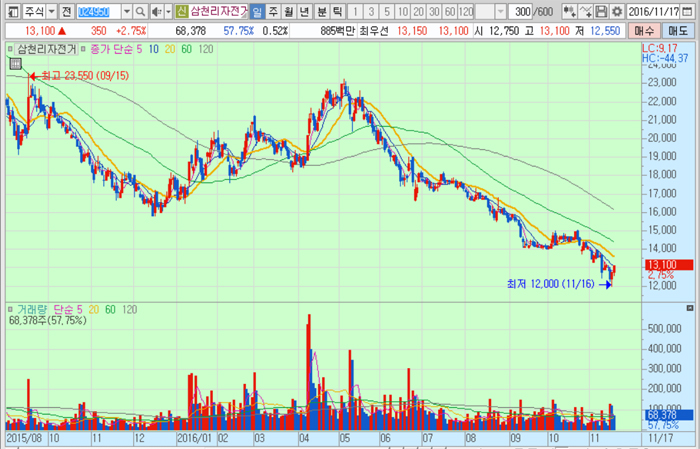Click the line overlay tool icon
Screen dimensions: 700x449
(586, 11)
